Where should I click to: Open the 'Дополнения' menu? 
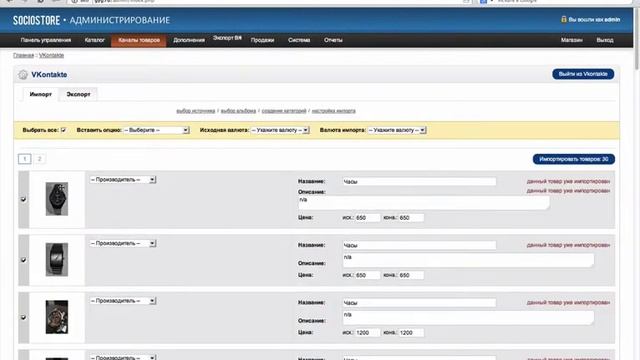click(189, 40)
